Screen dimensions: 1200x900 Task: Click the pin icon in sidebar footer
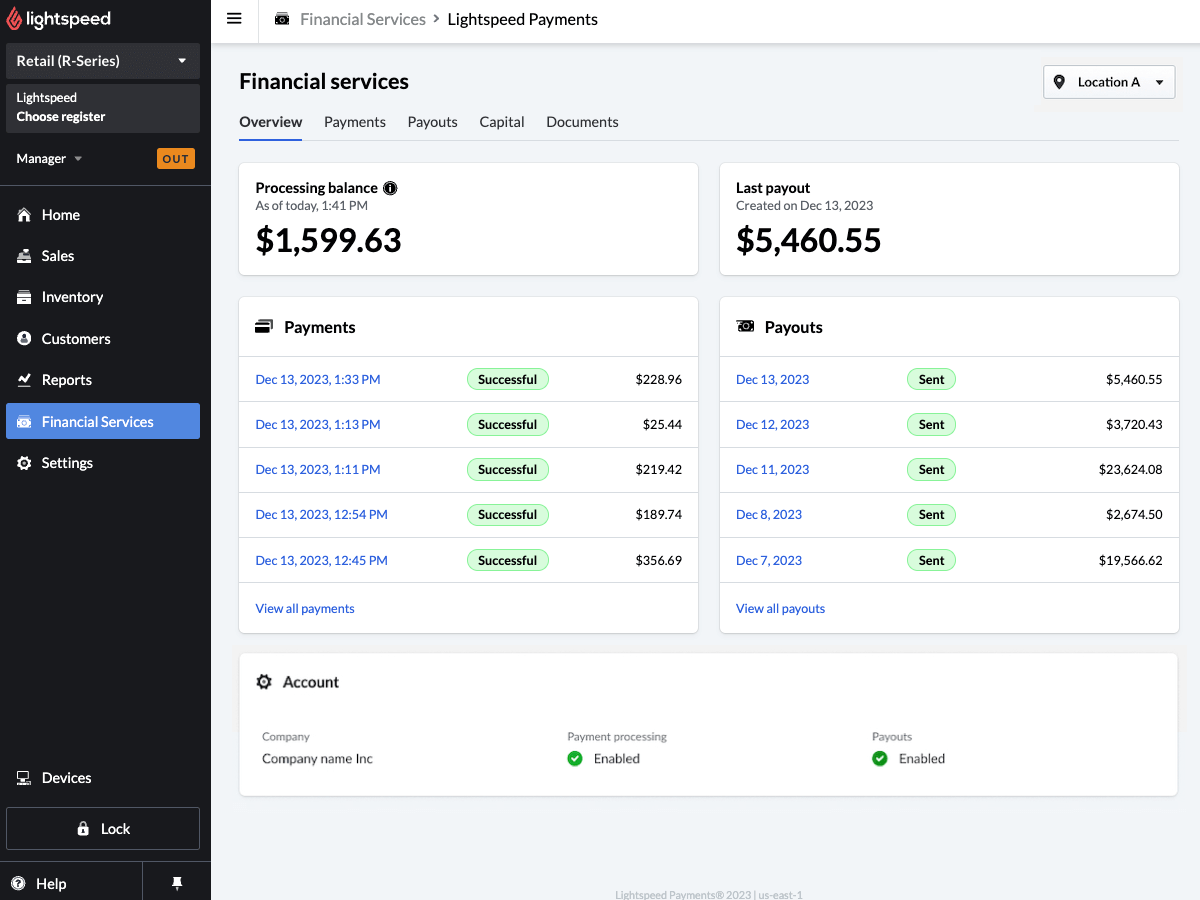pos(177,883)
